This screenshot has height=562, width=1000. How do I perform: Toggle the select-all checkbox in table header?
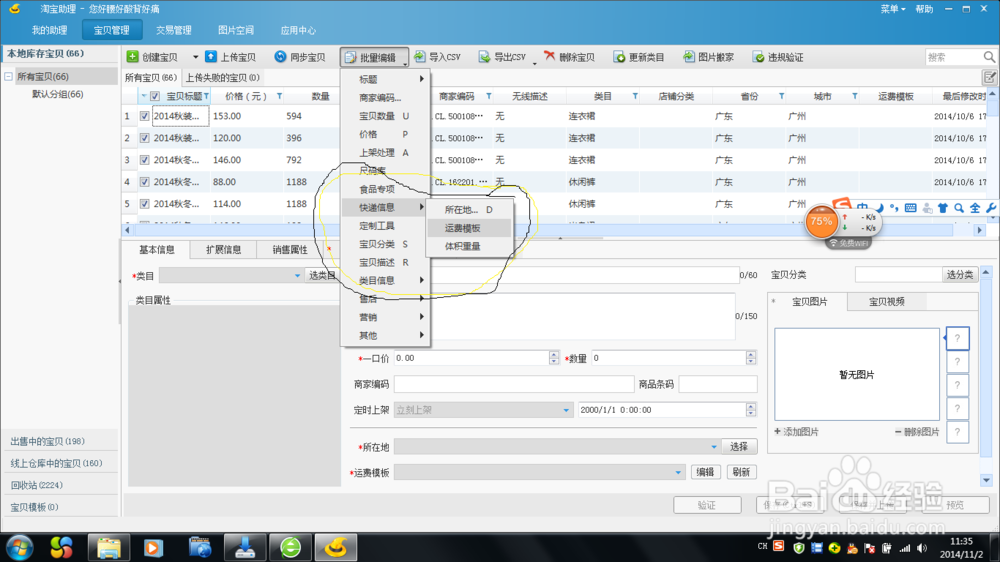pyautogui.click(x=155, y=96)
